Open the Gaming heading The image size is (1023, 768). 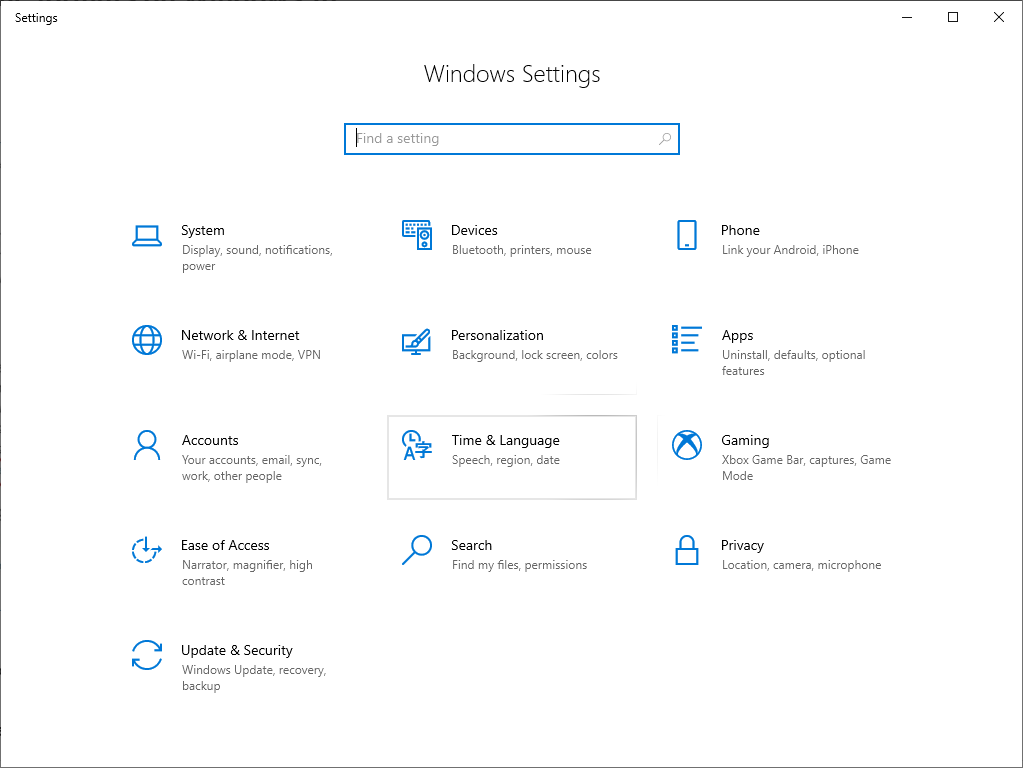click(745, 440)
